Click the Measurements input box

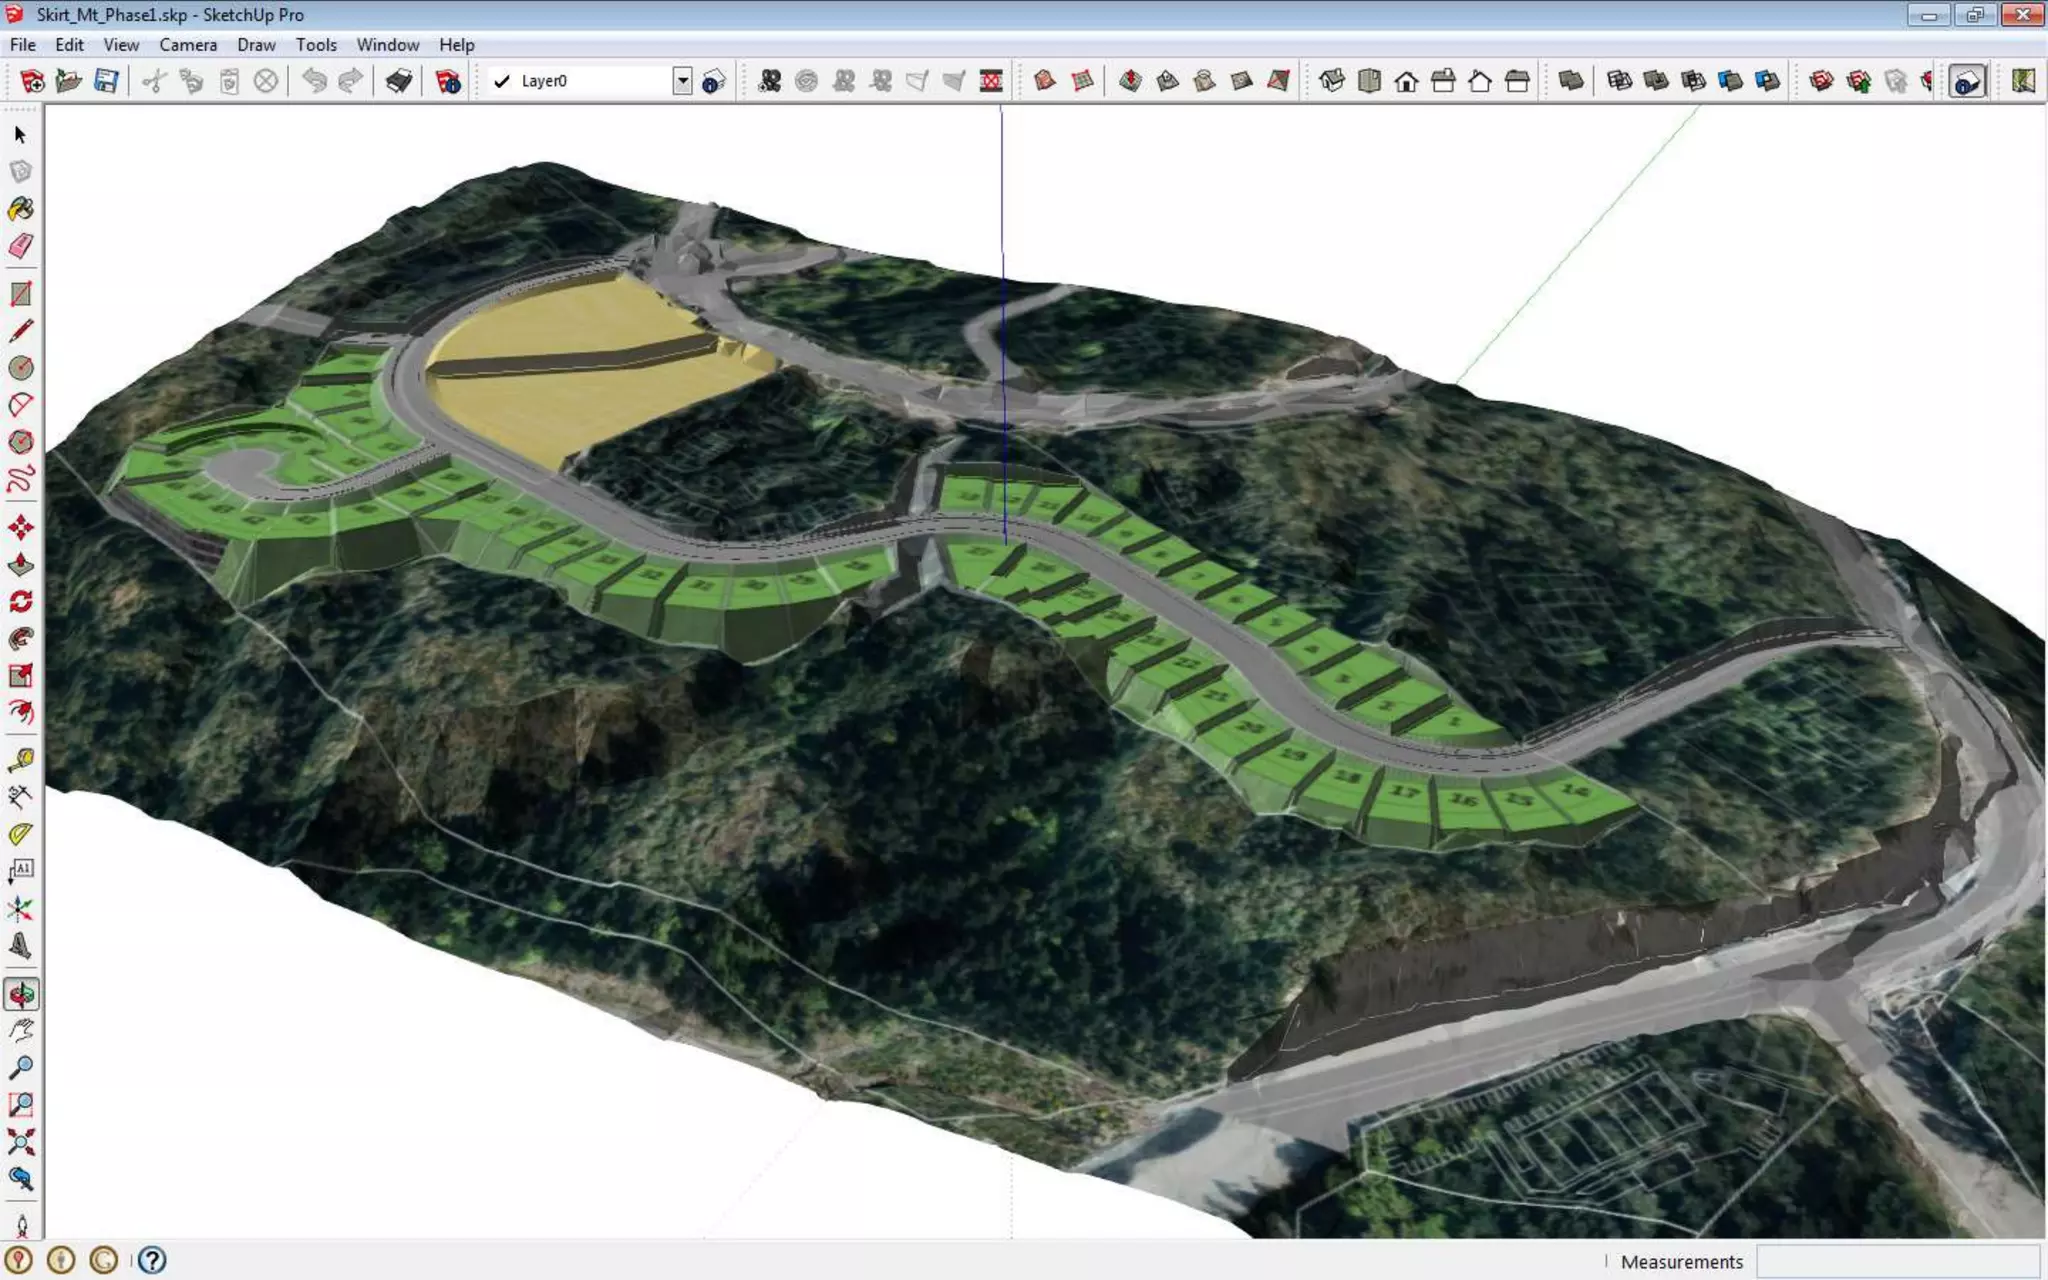click(1897, 1261)
